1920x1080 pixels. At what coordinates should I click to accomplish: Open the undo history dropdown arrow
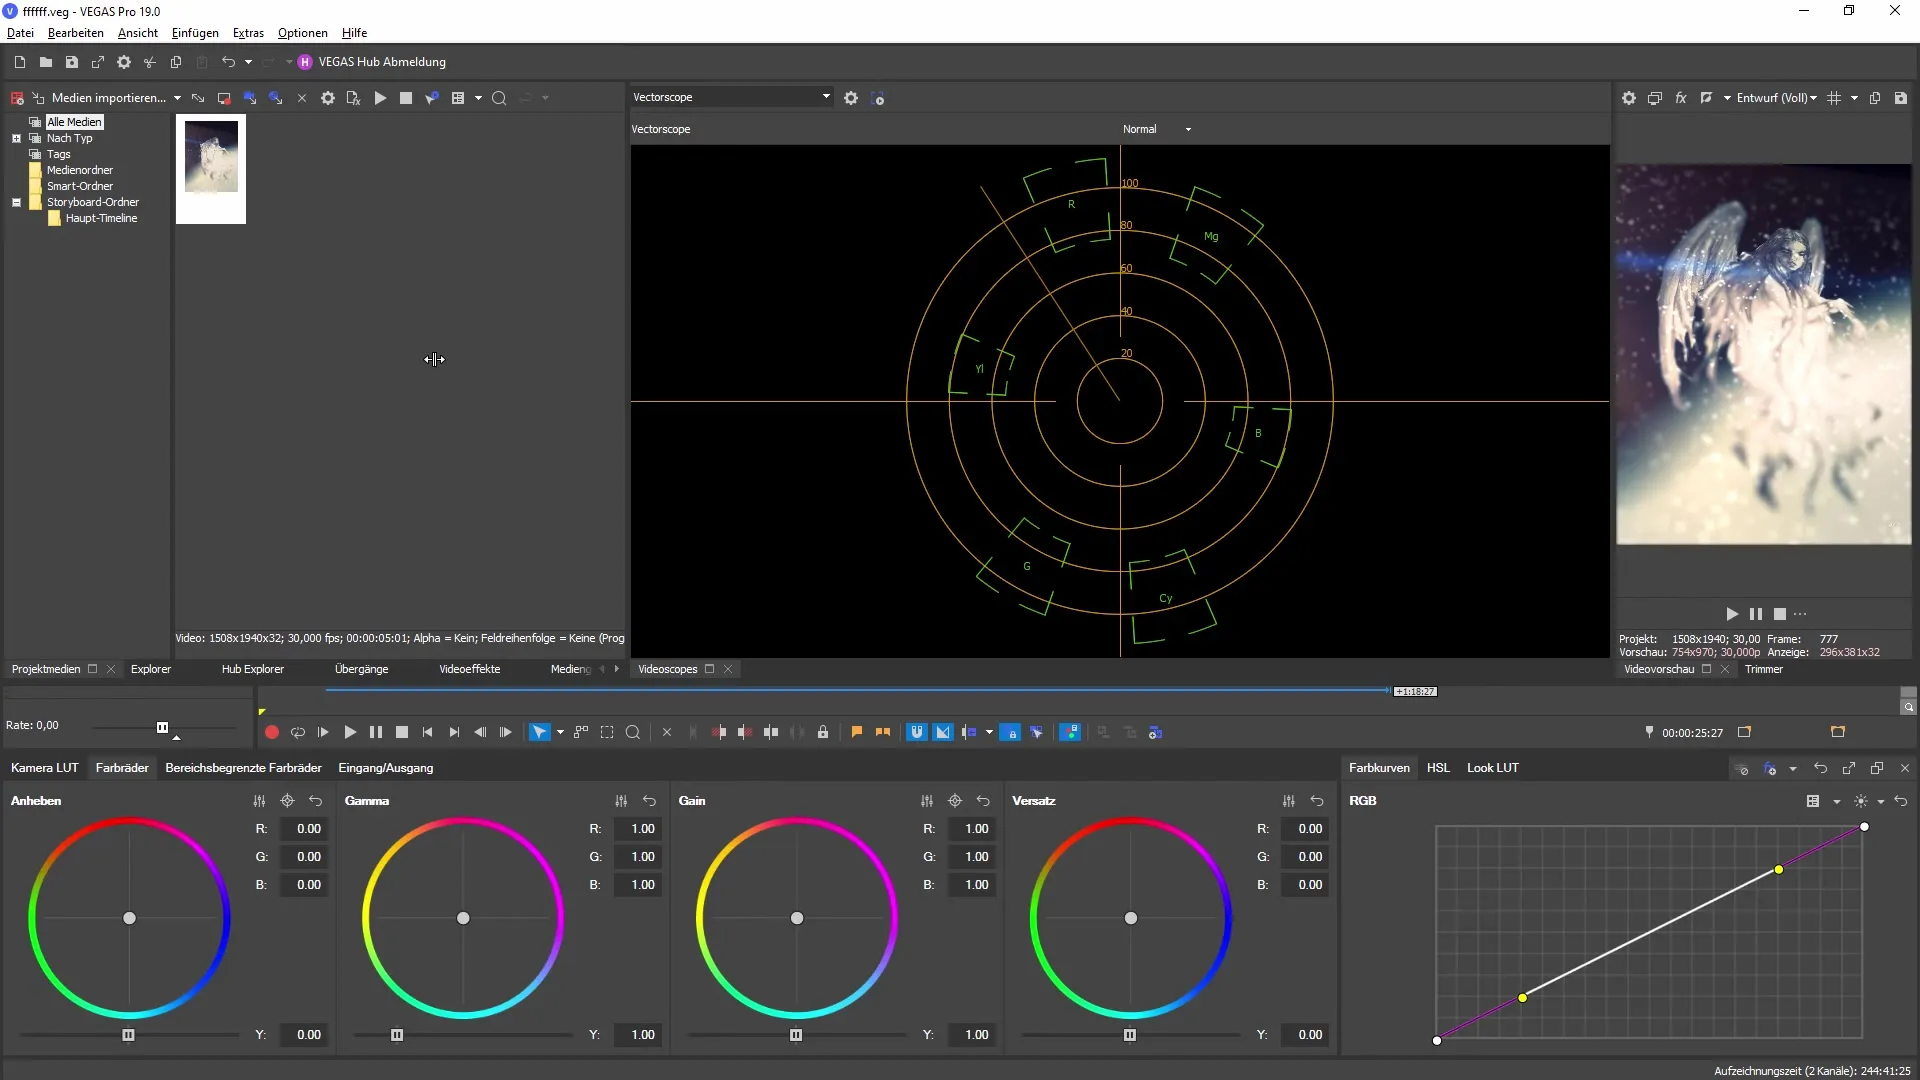tap(248, 62)
